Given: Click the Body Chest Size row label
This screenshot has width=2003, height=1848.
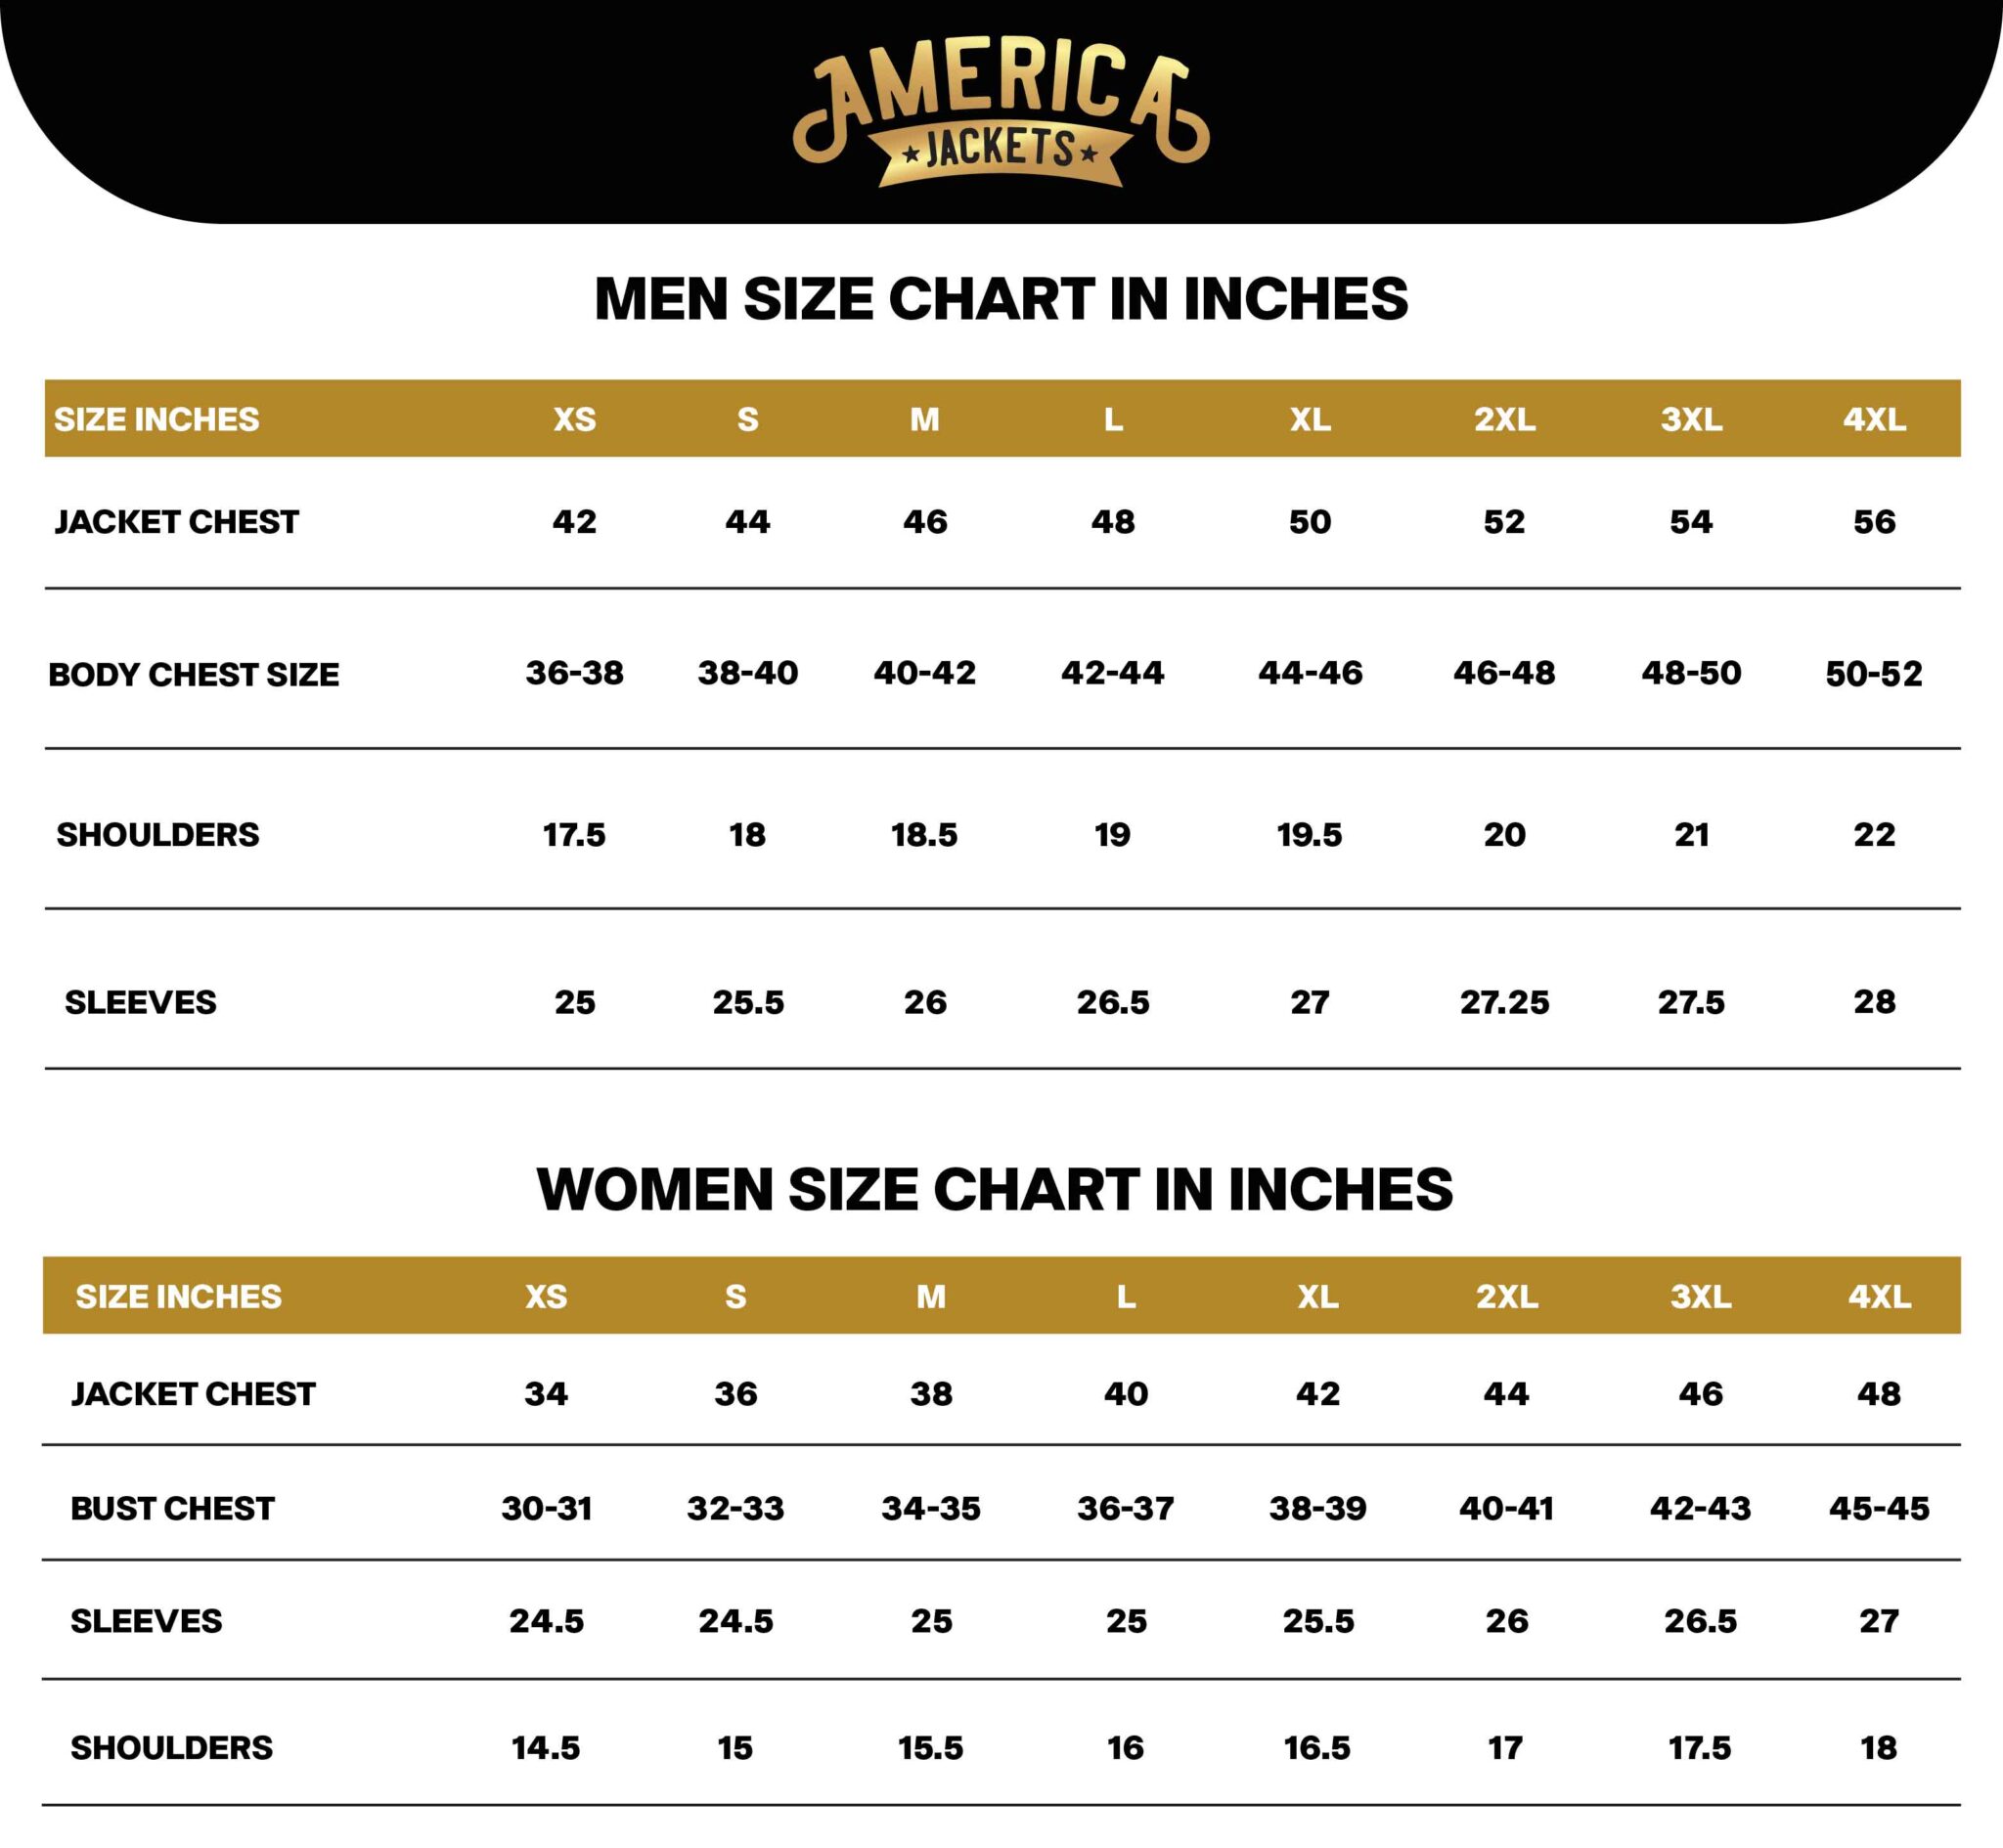Looking at the screenshot, I should pos(193,674).
